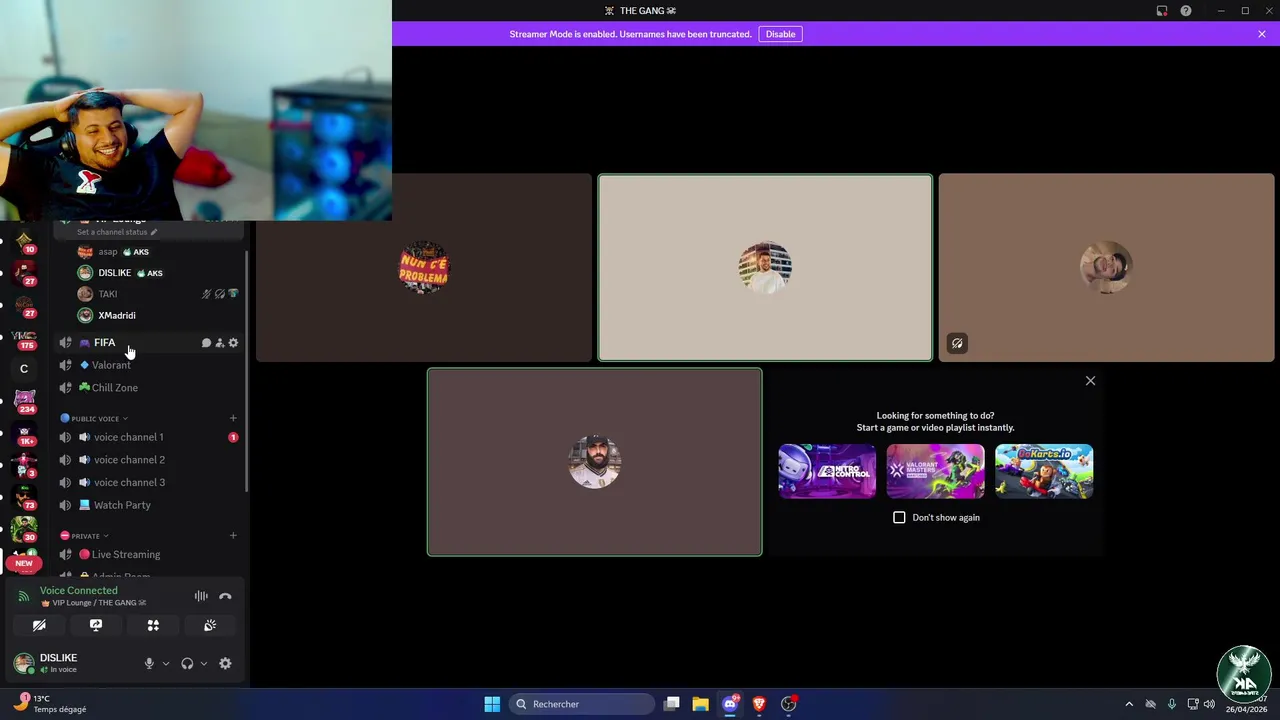
Task: Open User Settings gear icon
Action: [x=225, y=663]
